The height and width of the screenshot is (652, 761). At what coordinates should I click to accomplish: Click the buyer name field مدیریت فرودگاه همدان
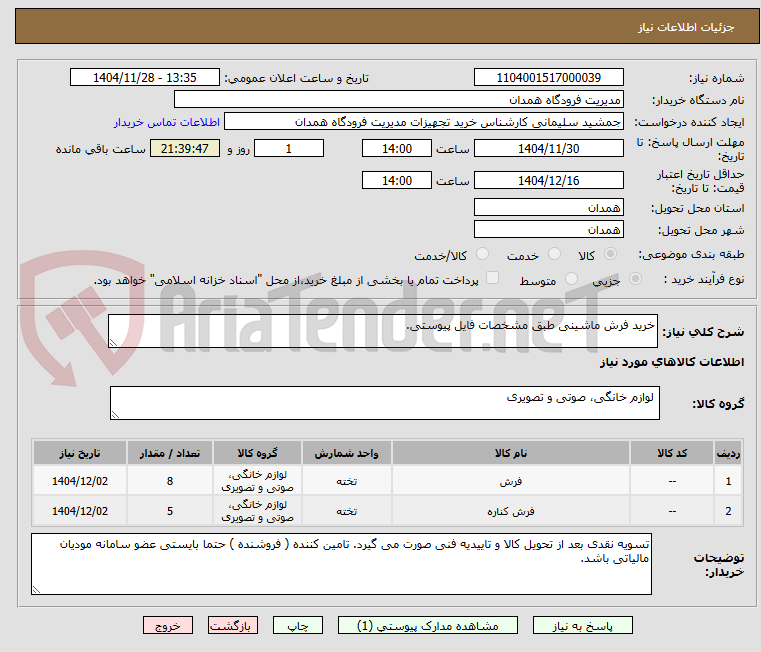tap(398, 100)
